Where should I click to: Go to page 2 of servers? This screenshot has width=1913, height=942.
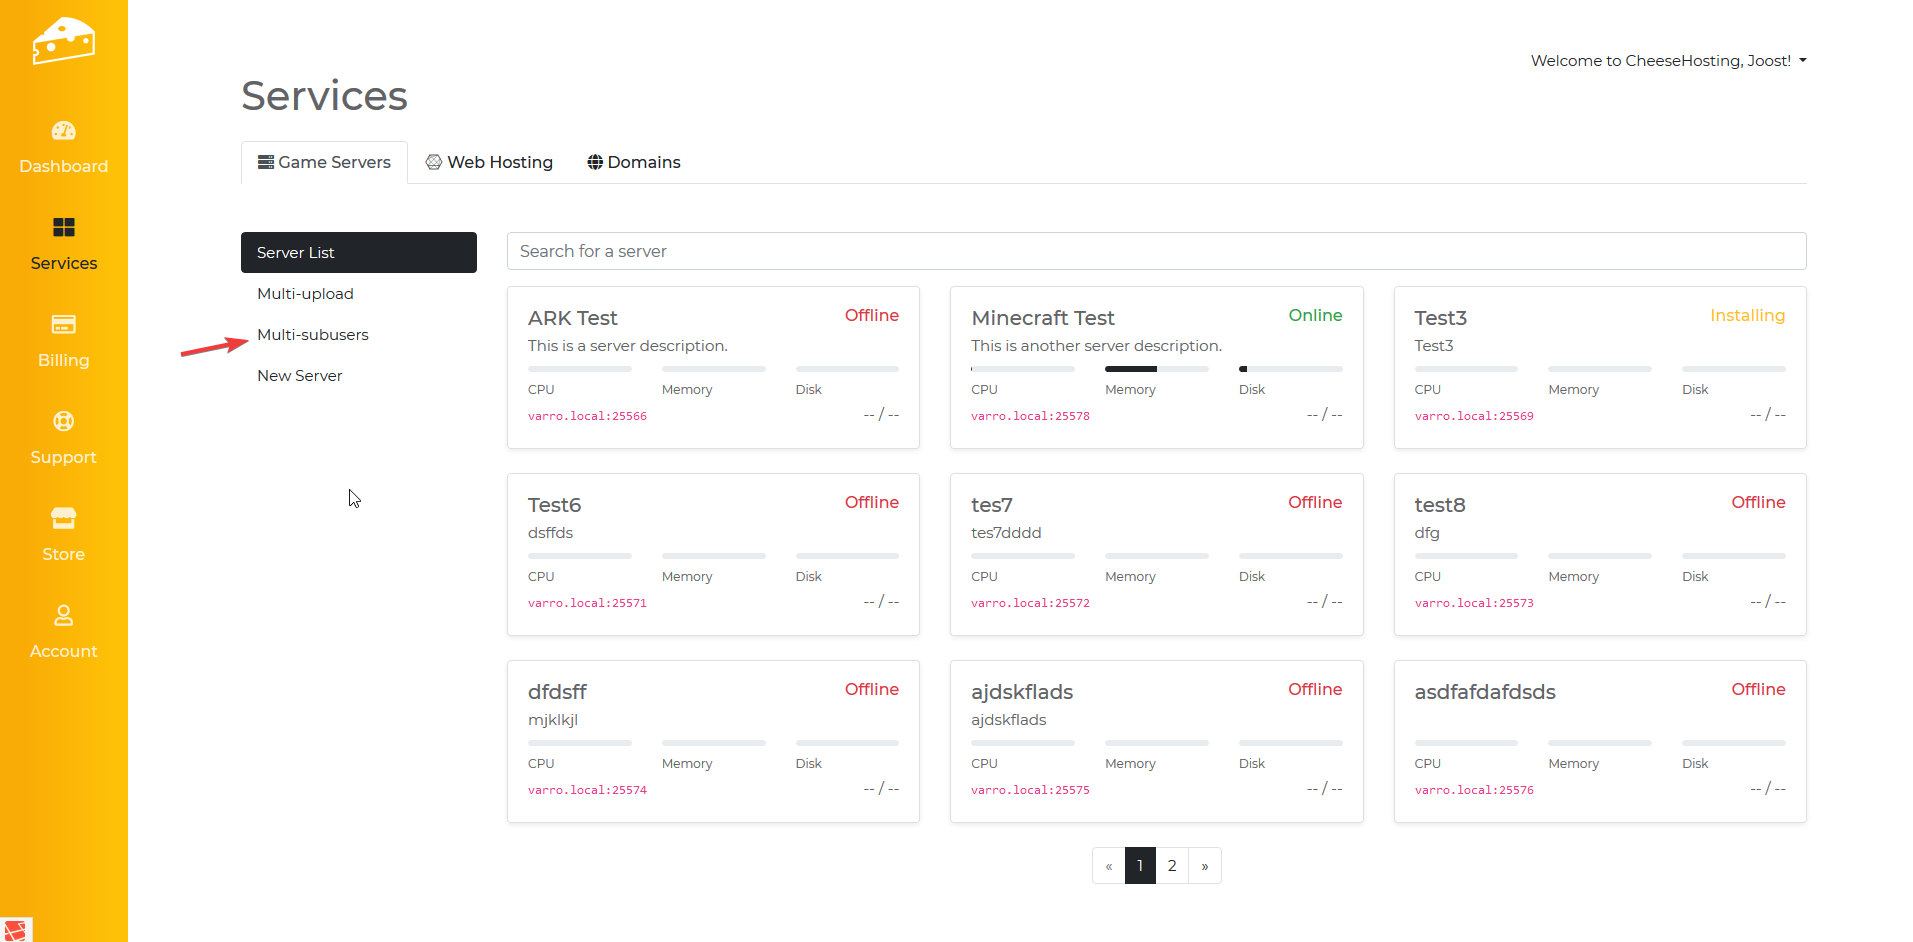pos(1172,866)
